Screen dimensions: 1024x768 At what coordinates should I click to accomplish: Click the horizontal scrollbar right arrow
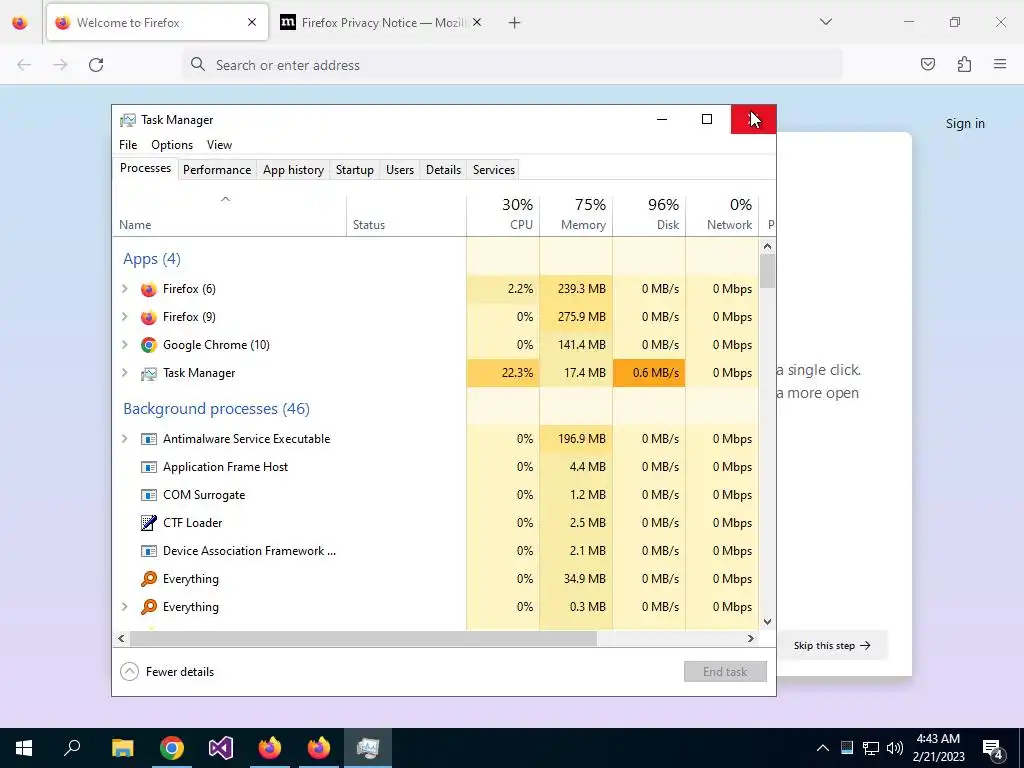click(751, 638)
